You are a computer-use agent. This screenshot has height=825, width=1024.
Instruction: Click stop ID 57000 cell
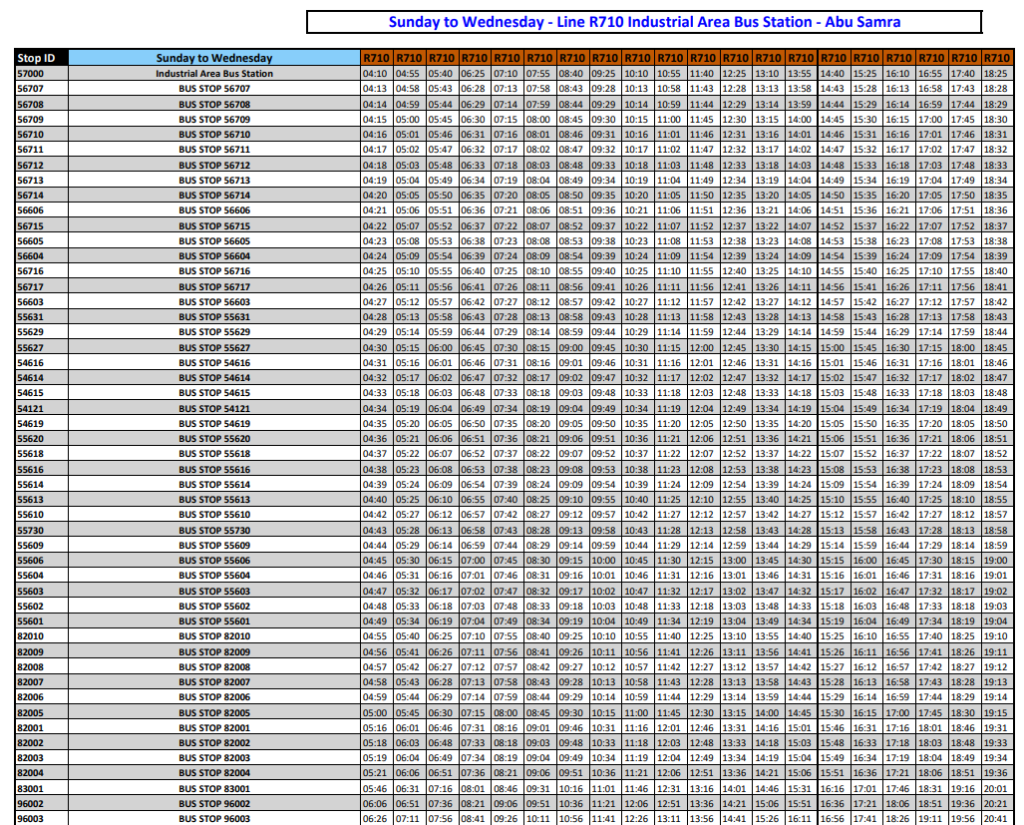click(30, 74)
